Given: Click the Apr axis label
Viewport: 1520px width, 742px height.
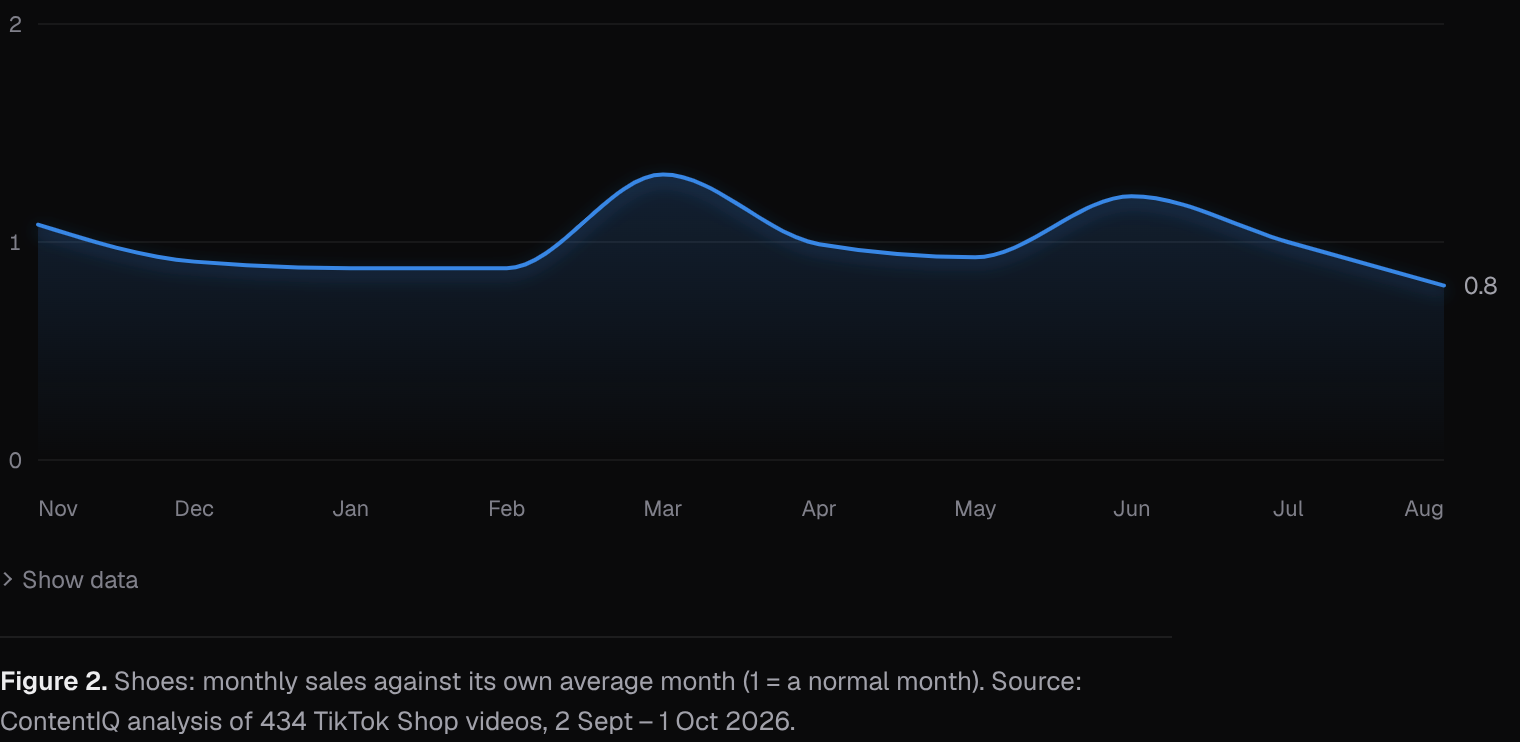Looking at the screenshot, I should pos(818,509).
